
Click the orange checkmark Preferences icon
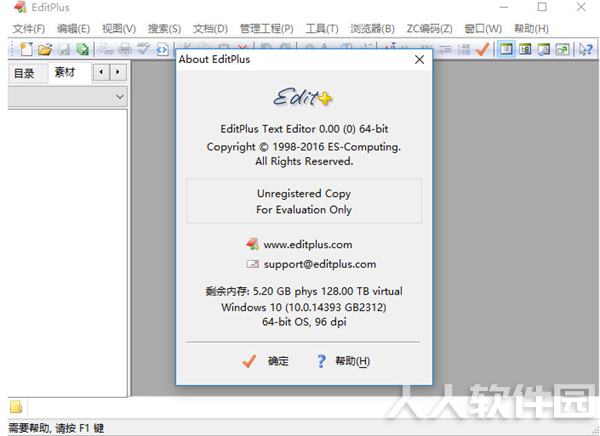pos(483,49)
